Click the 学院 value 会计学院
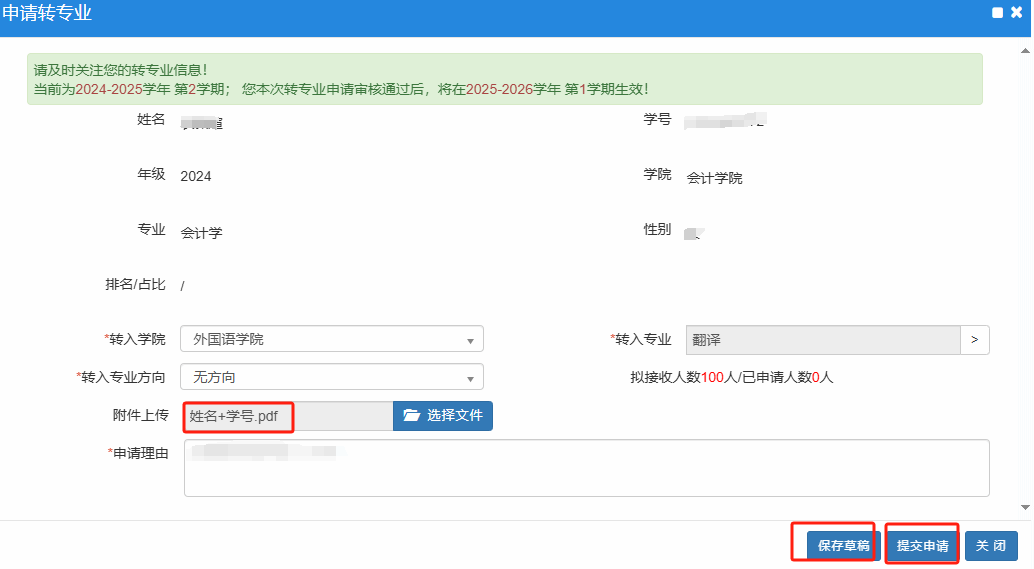Screen dimensions: 1034x569 pos(714,178)
